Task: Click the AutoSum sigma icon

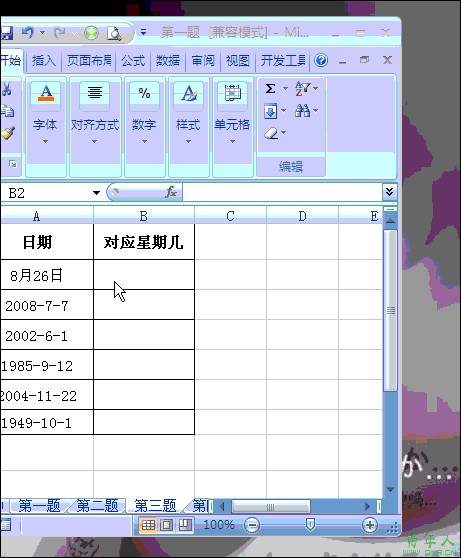Action: click(x=271, y=88)
